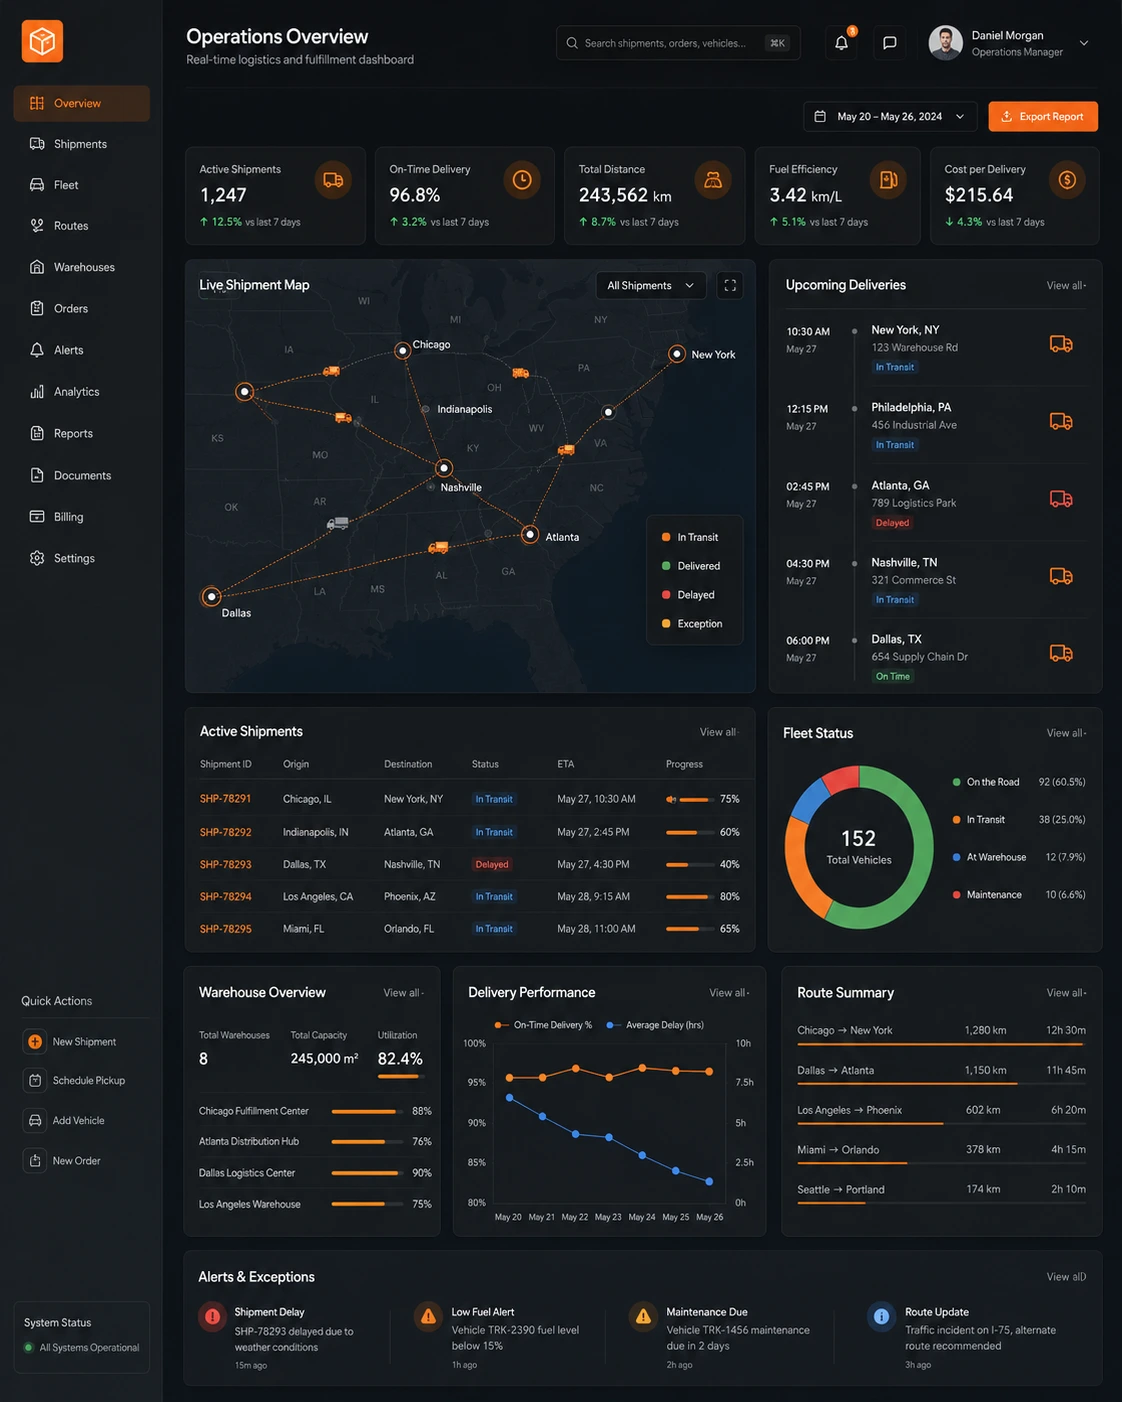The width and height of the screenshot is (1122, 1402).
Task: Click Daniel Morgan's profile avatar
Action: pyautogui.click(x=945, y=43)
